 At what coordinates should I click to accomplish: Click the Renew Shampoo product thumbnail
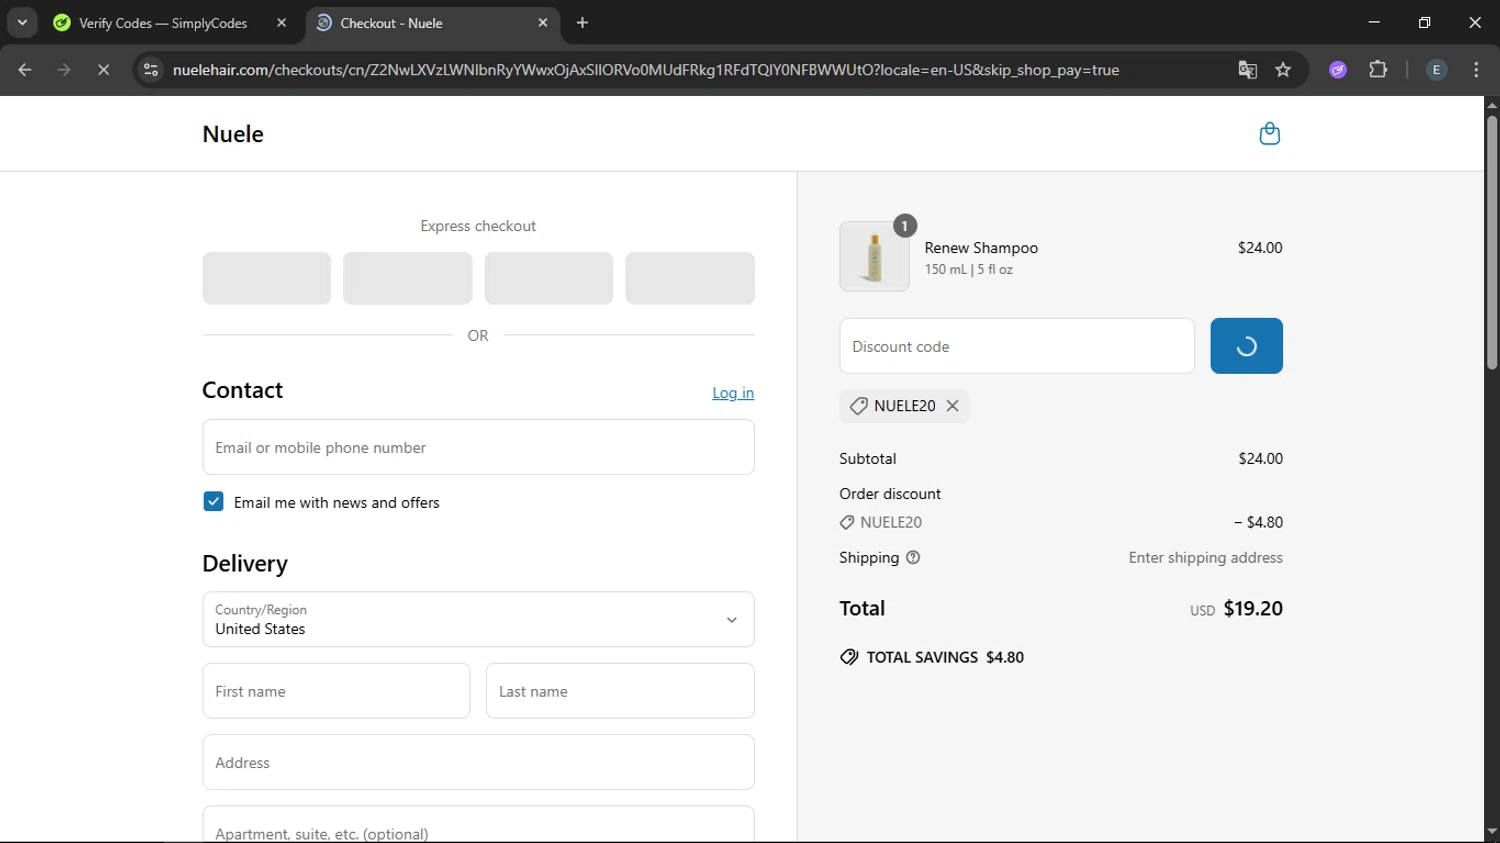point(874,257)
